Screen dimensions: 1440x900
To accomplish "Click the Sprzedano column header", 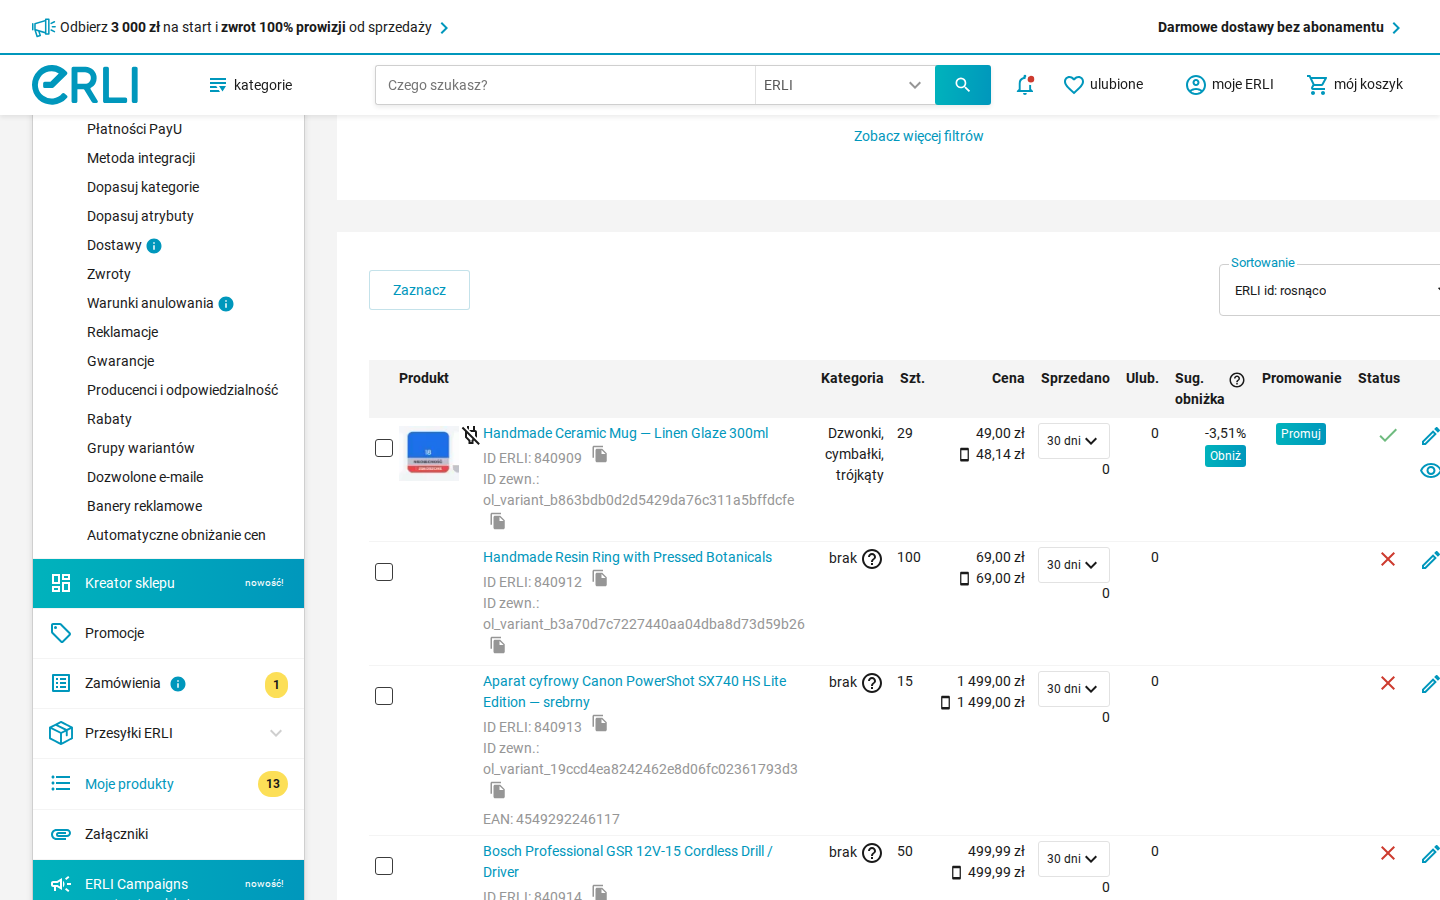I will [x=1075, y=378].
